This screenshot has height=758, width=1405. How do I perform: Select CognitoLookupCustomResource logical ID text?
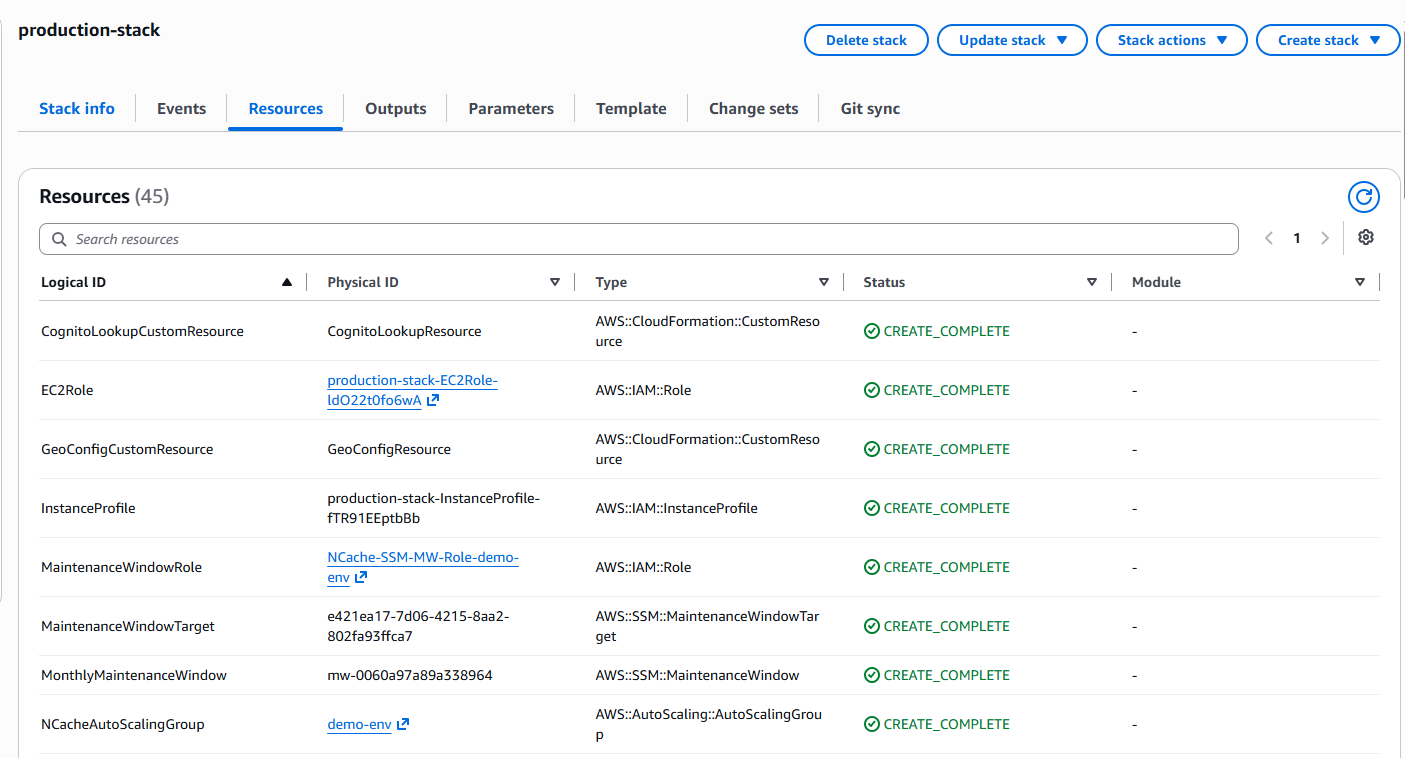(142, 331)
